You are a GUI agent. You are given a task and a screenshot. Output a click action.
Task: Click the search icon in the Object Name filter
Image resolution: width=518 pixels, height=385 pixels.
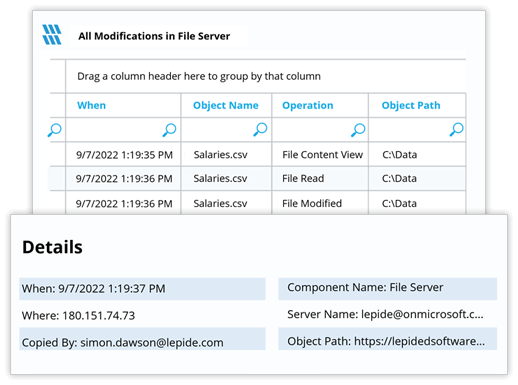tap(260, 129)
